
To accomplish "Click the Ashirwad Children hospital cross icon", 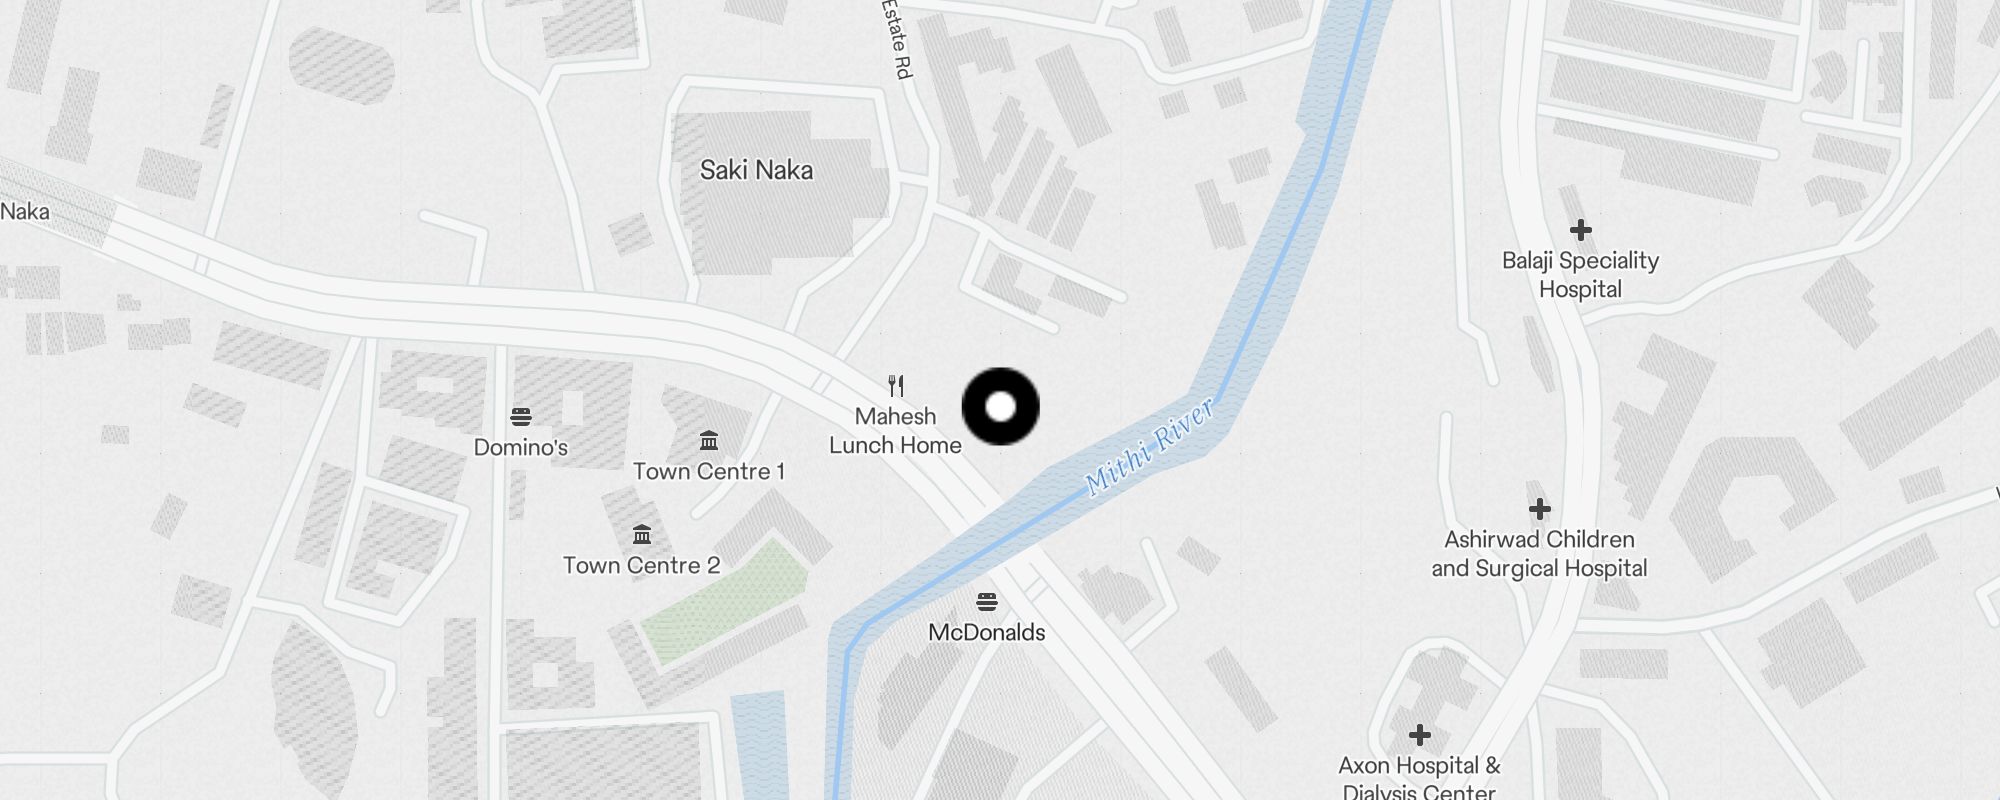I will (1539, 509).
